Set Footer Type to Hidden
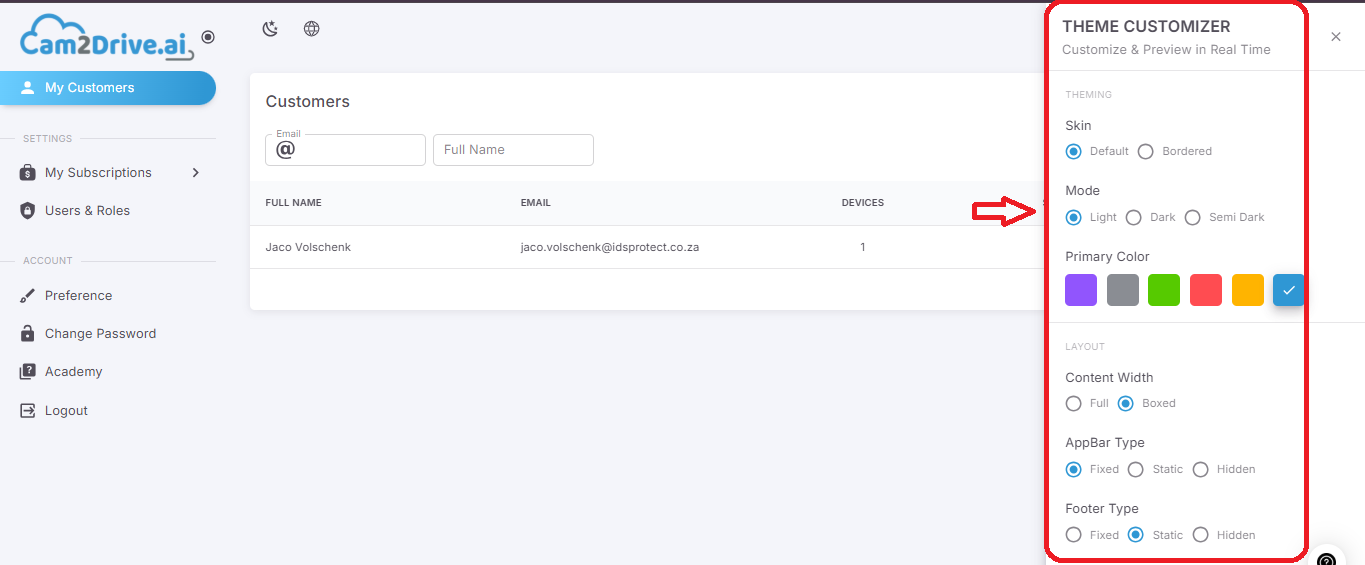 coord(1201,536)
